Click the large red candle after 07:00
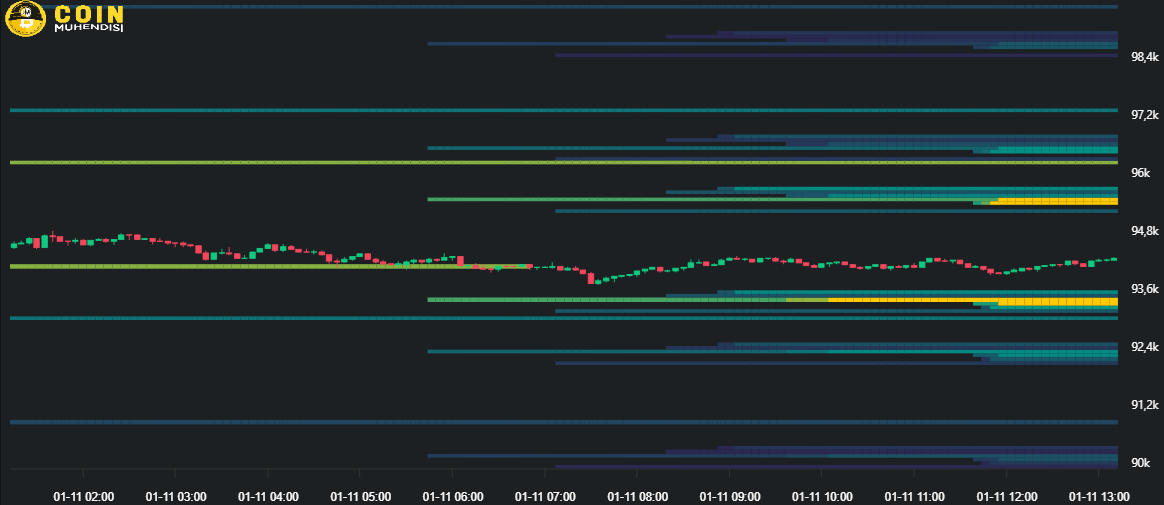The height and width of the screenshot is (505, 1164). pos(591,277)
